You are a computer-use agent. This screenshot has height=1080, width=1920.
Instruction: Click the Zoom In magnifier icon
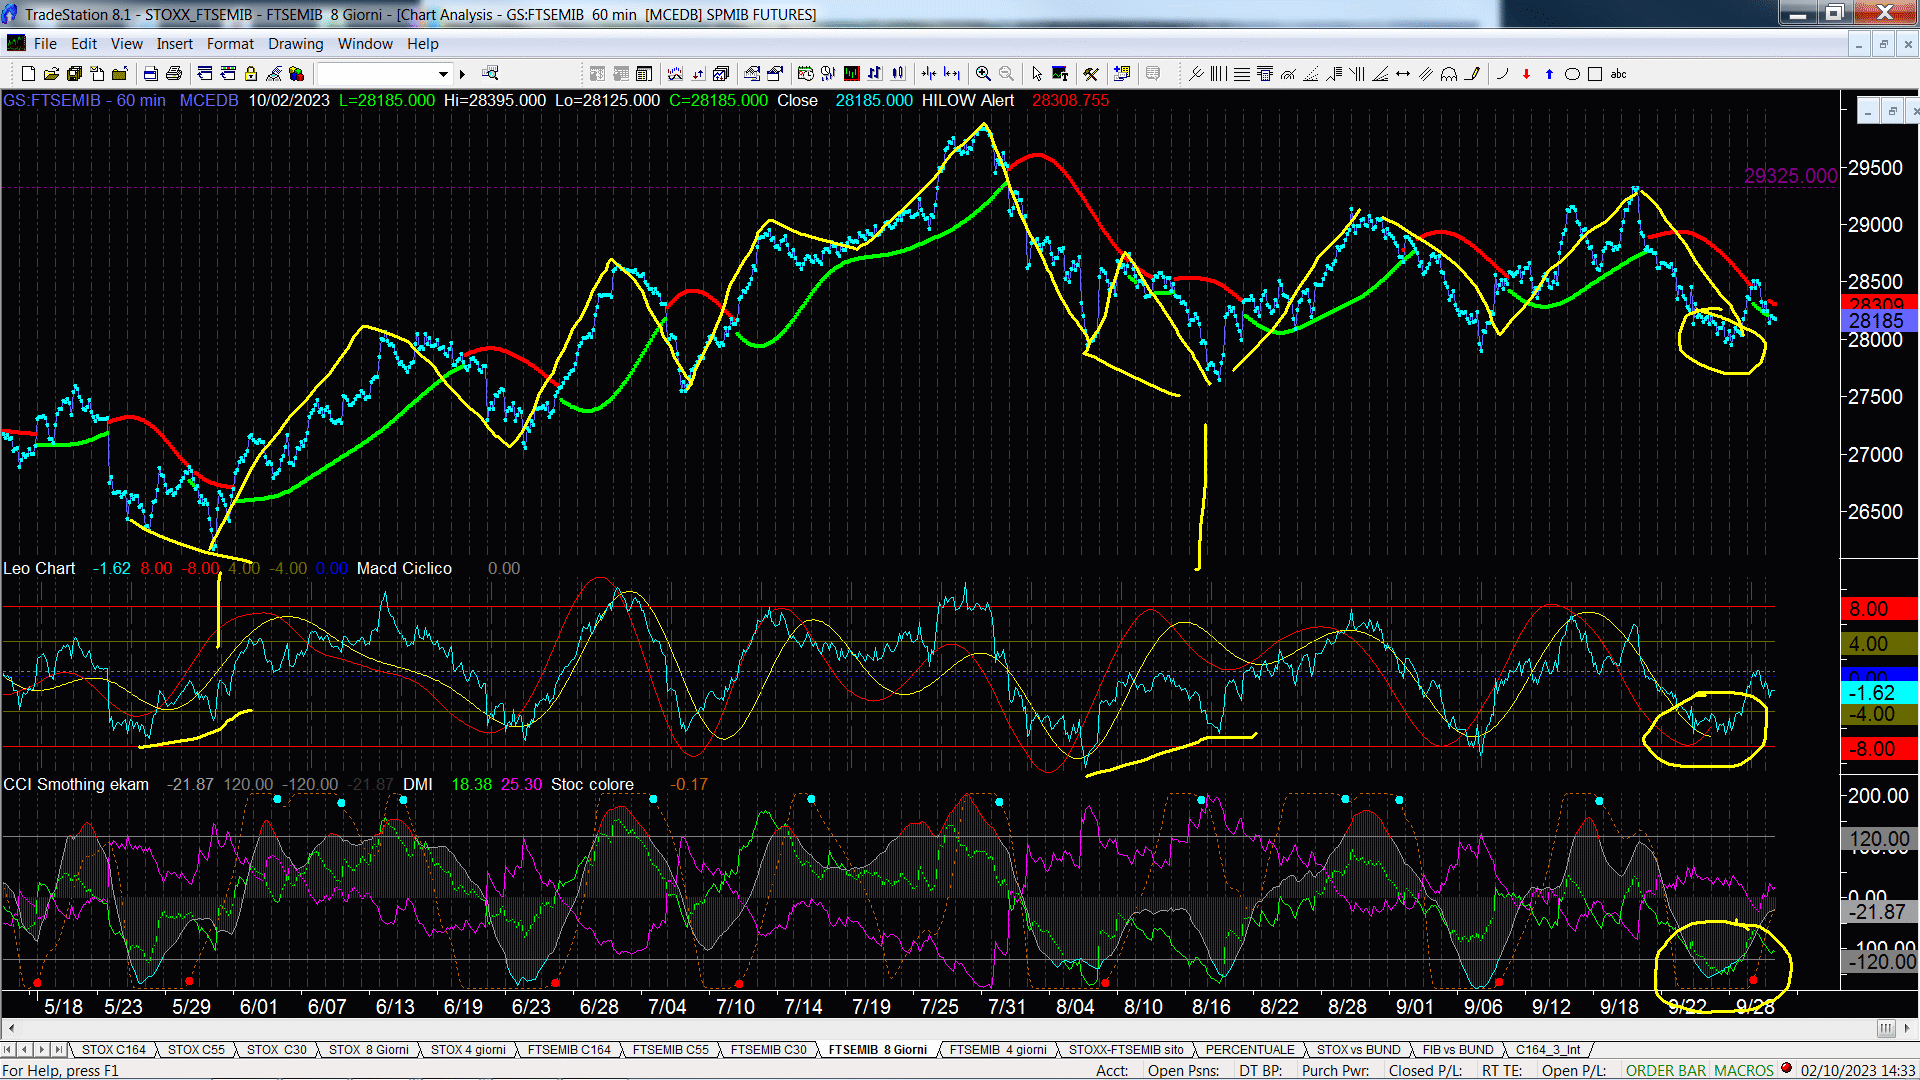coord(983,74)
